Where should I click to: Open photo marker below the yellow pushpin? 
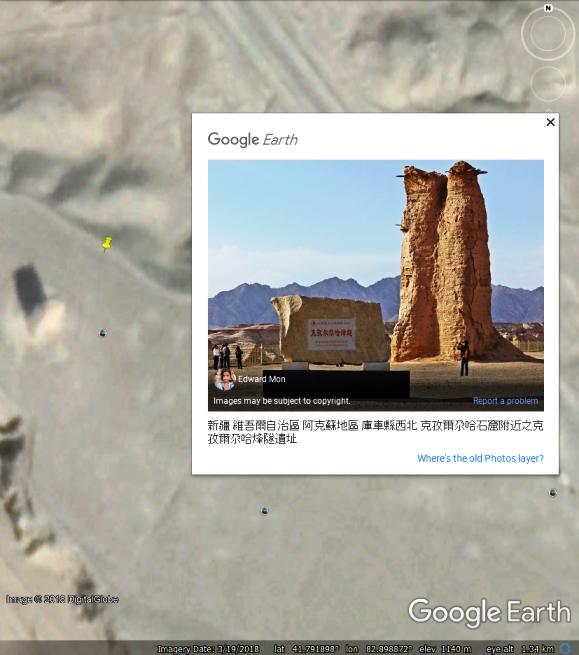(x=103, y=333)
